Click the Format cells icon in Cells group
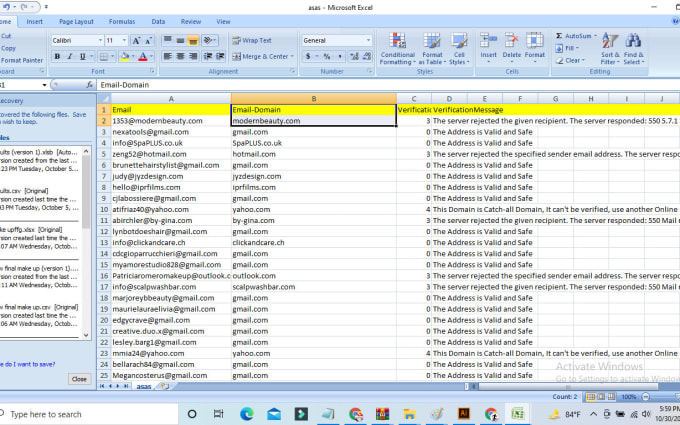The width and height of the screenshot is (680, 425). [534, 41]
